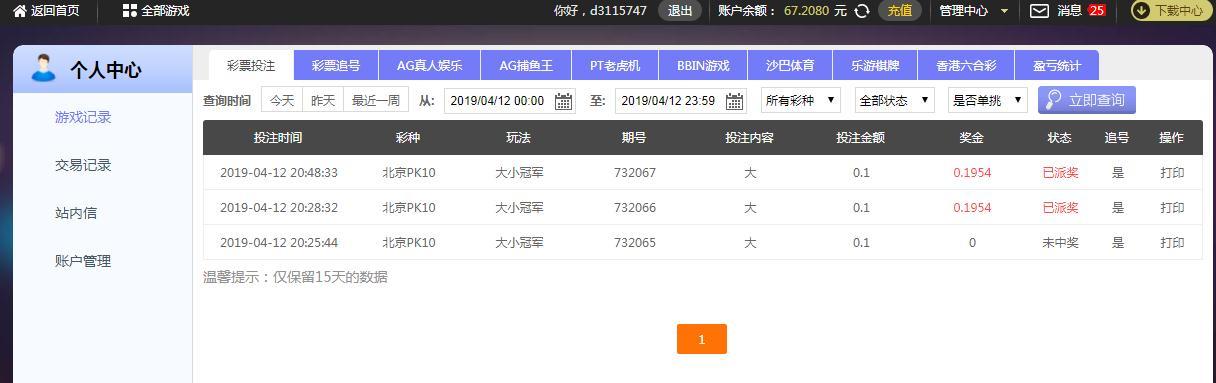
Task: Click the start date field 2019/04/12 00:00
Action: 510,101
